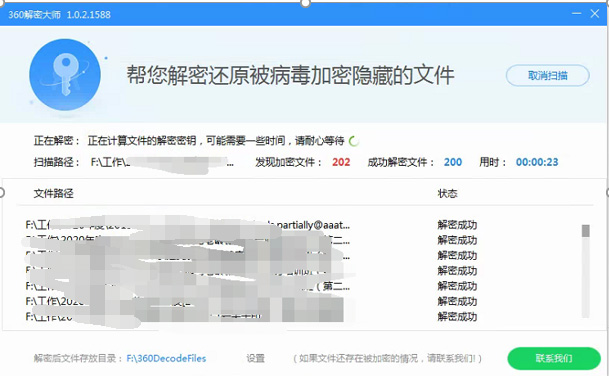
Task: Click the 取消扫描 button
Action: point(548,75)
